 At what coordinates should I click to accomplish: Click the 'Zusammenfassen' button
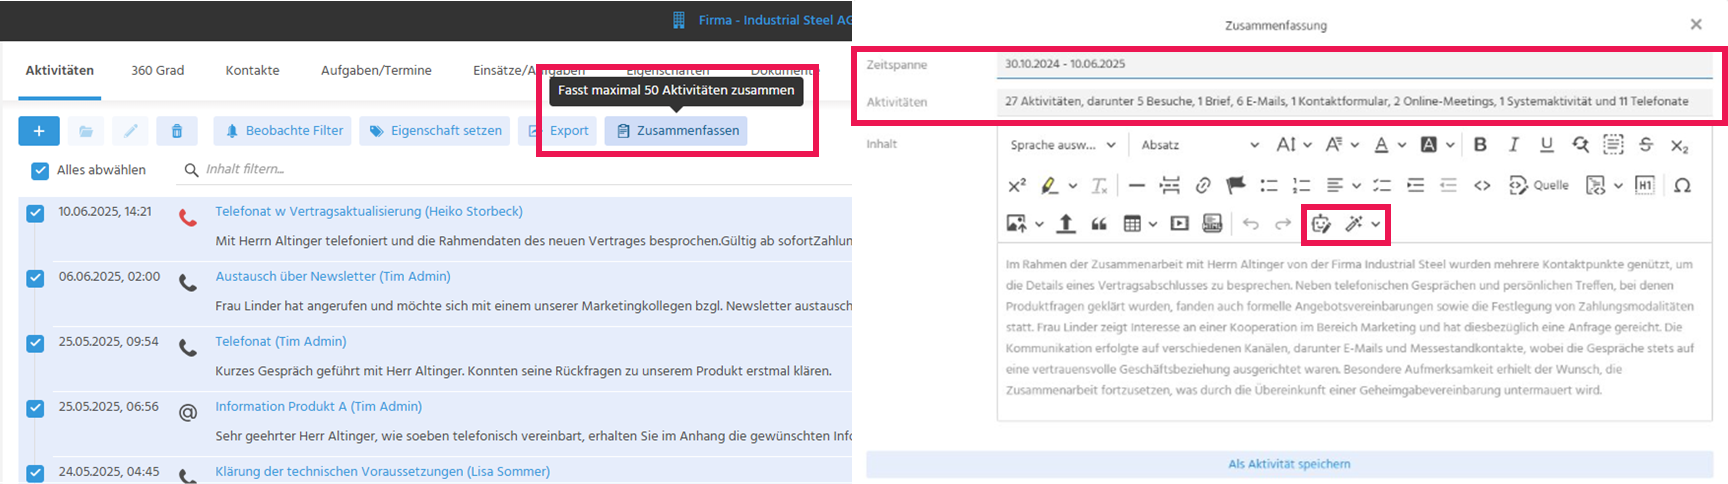(676, 131)
